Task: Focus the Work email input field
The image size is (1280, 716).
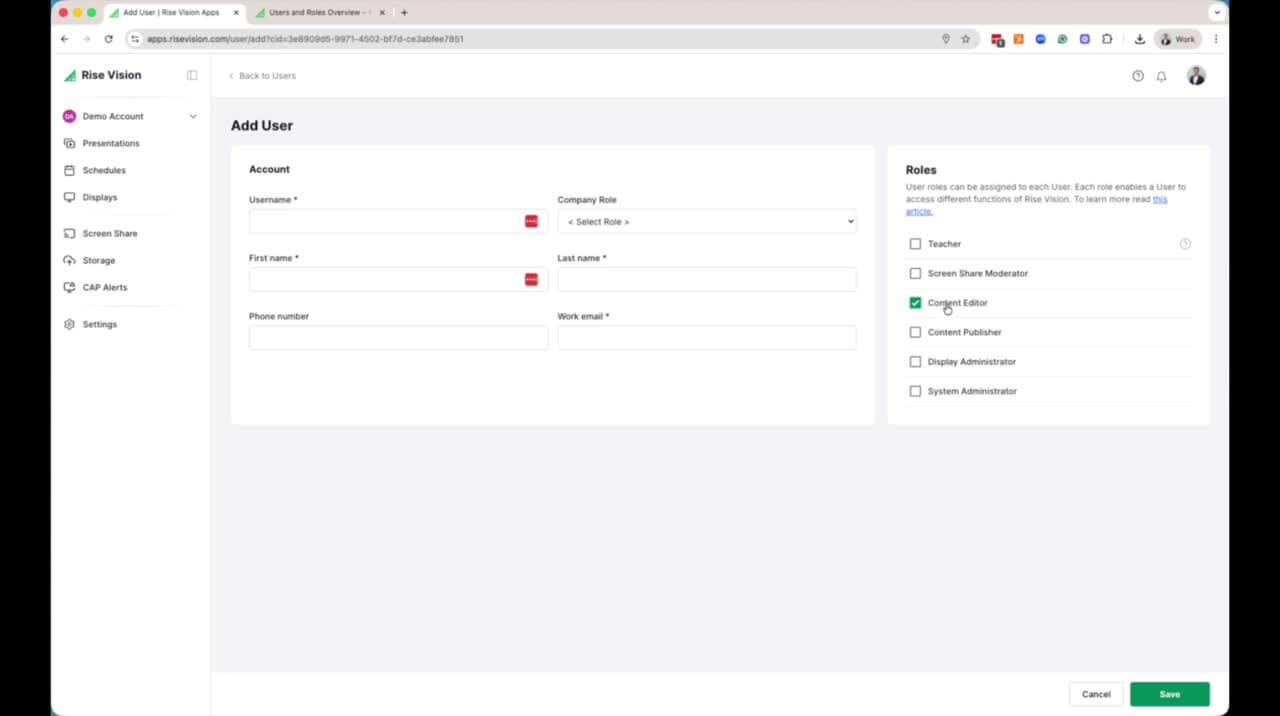Action: (x=706, y=338)
